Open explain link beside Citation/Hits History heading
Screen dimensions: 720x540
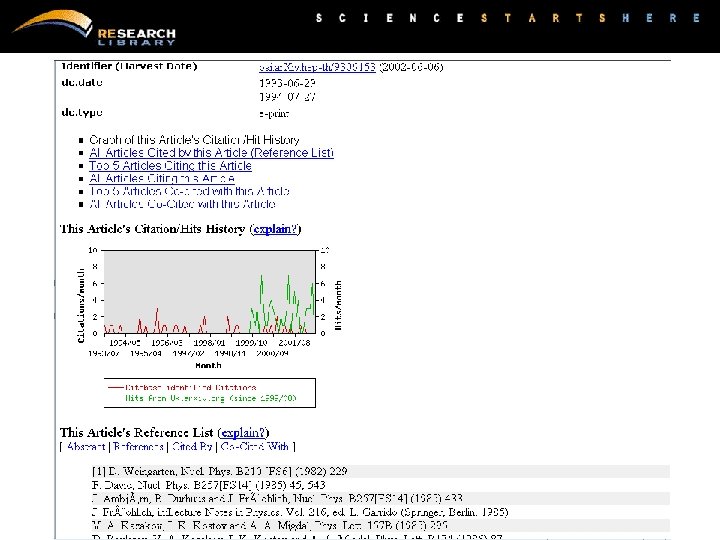(276, 229)
